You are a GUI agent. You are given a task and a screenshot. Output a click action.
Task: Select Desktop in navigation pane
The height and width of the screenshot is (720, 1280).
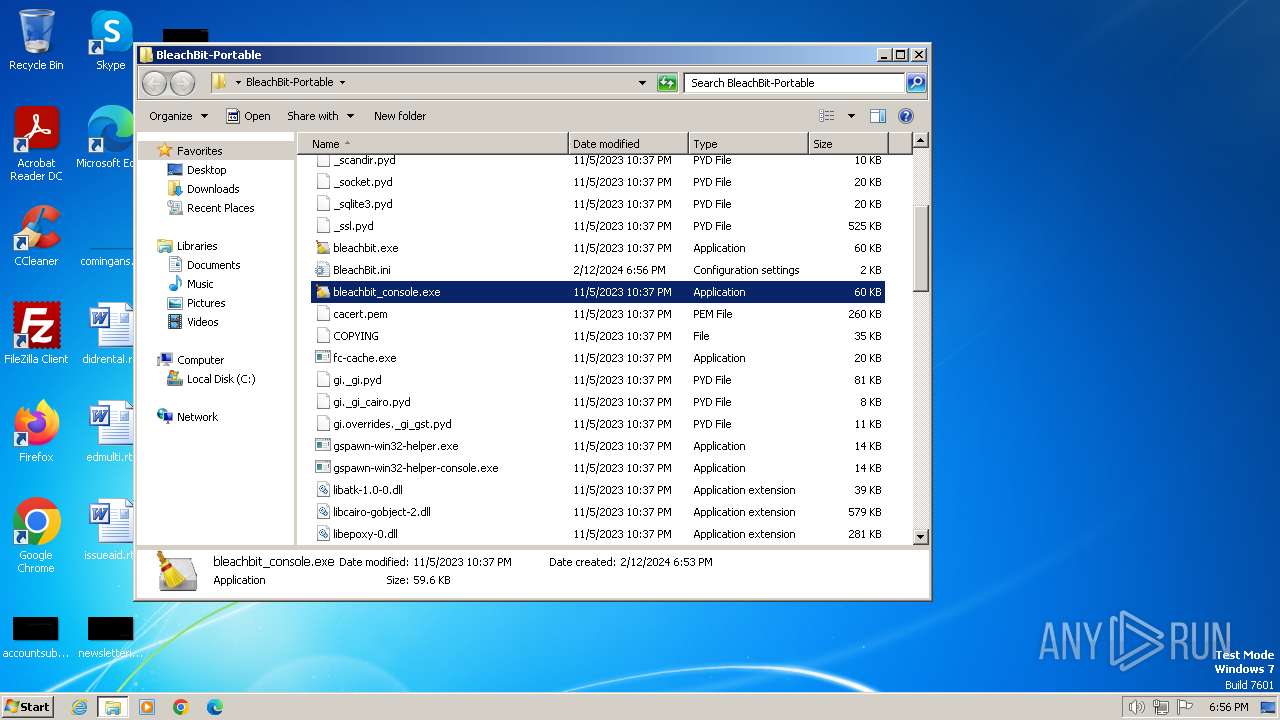coord(206,170)
